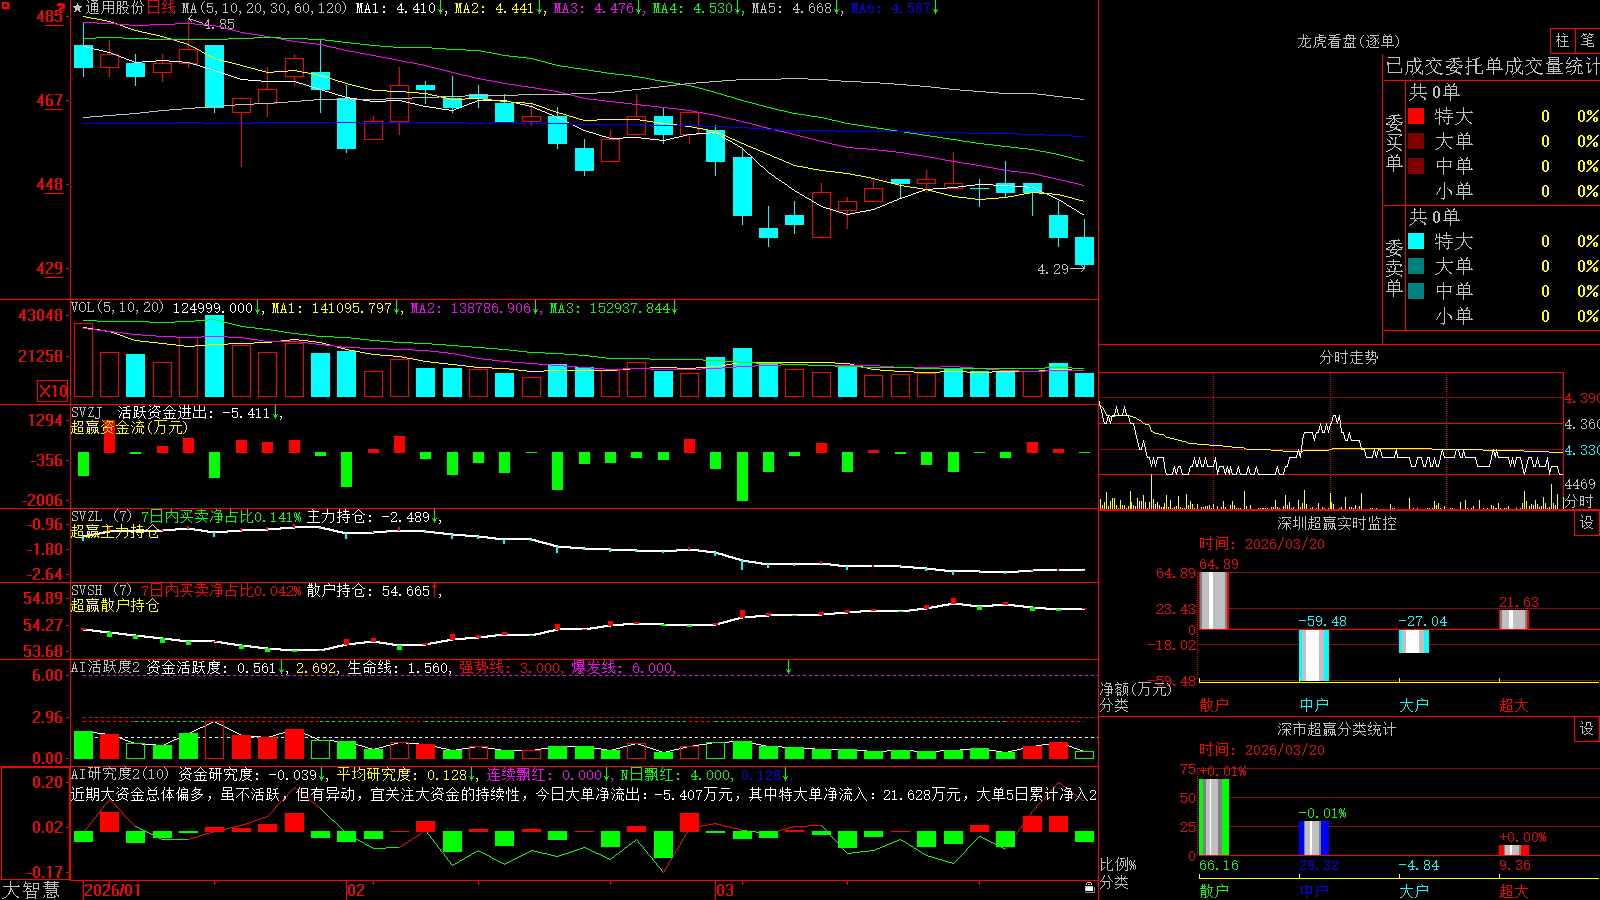This screenshot has height=900, width=1600.
Task: Select the SVZJ indicator label
Action: tap(87, 412)
